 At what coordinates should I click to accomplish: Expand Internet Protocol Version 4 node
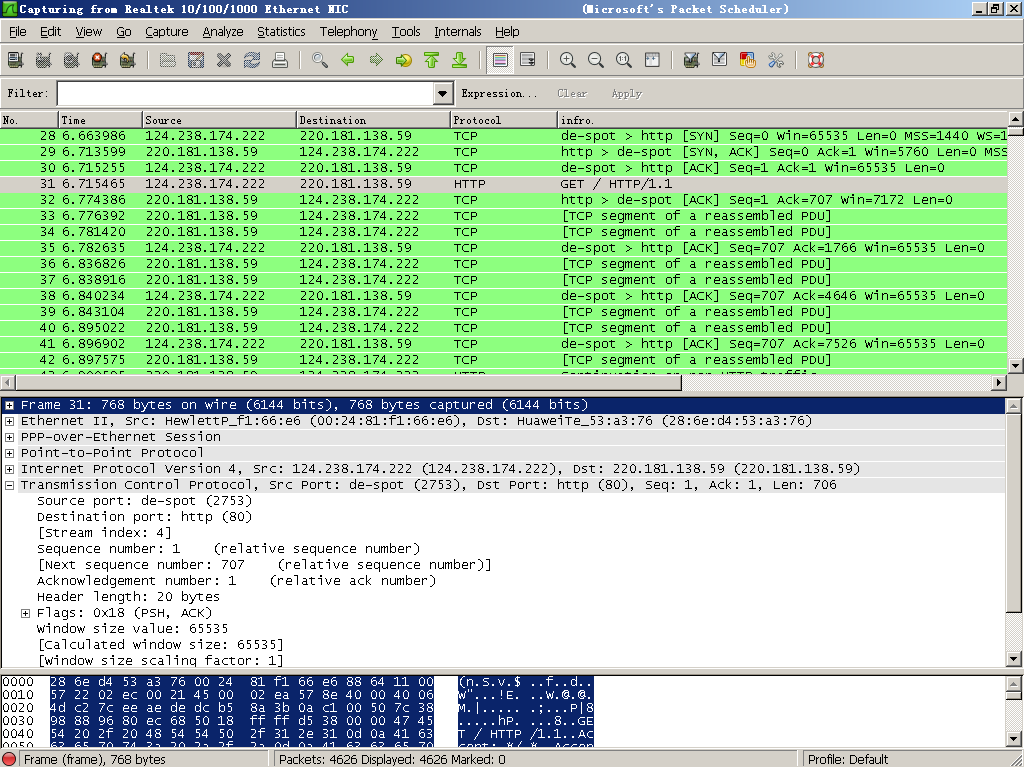(x=9, y=470)
